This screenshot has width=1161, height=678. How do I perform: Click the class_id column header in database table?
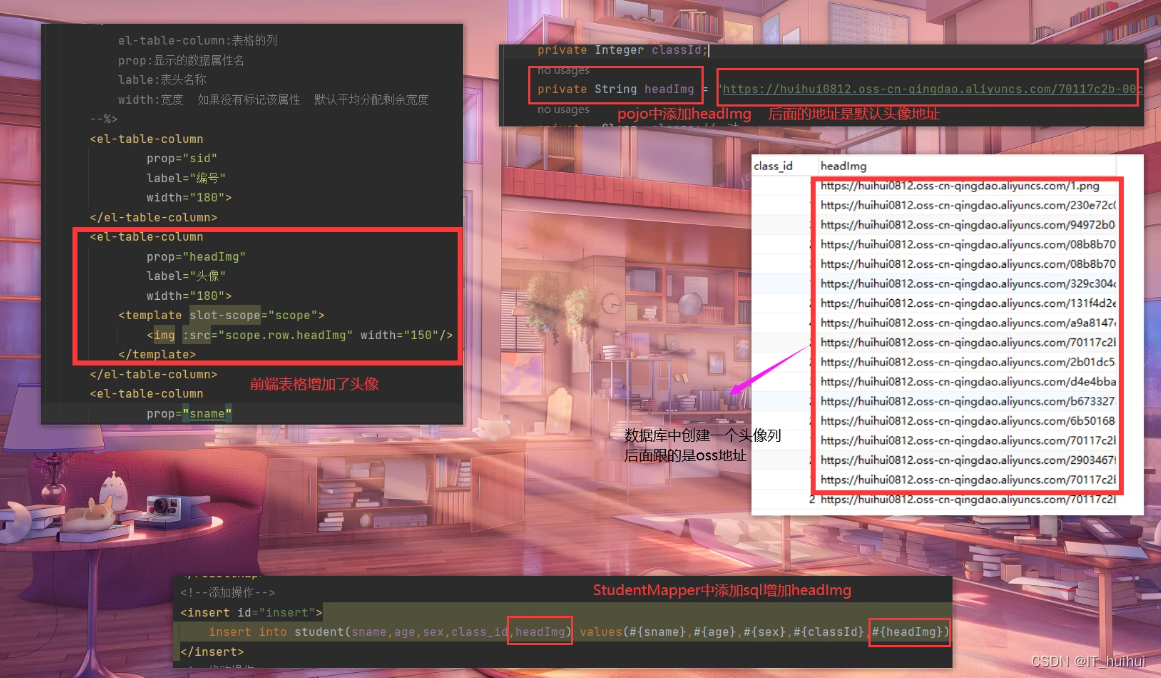coord(773,166)
